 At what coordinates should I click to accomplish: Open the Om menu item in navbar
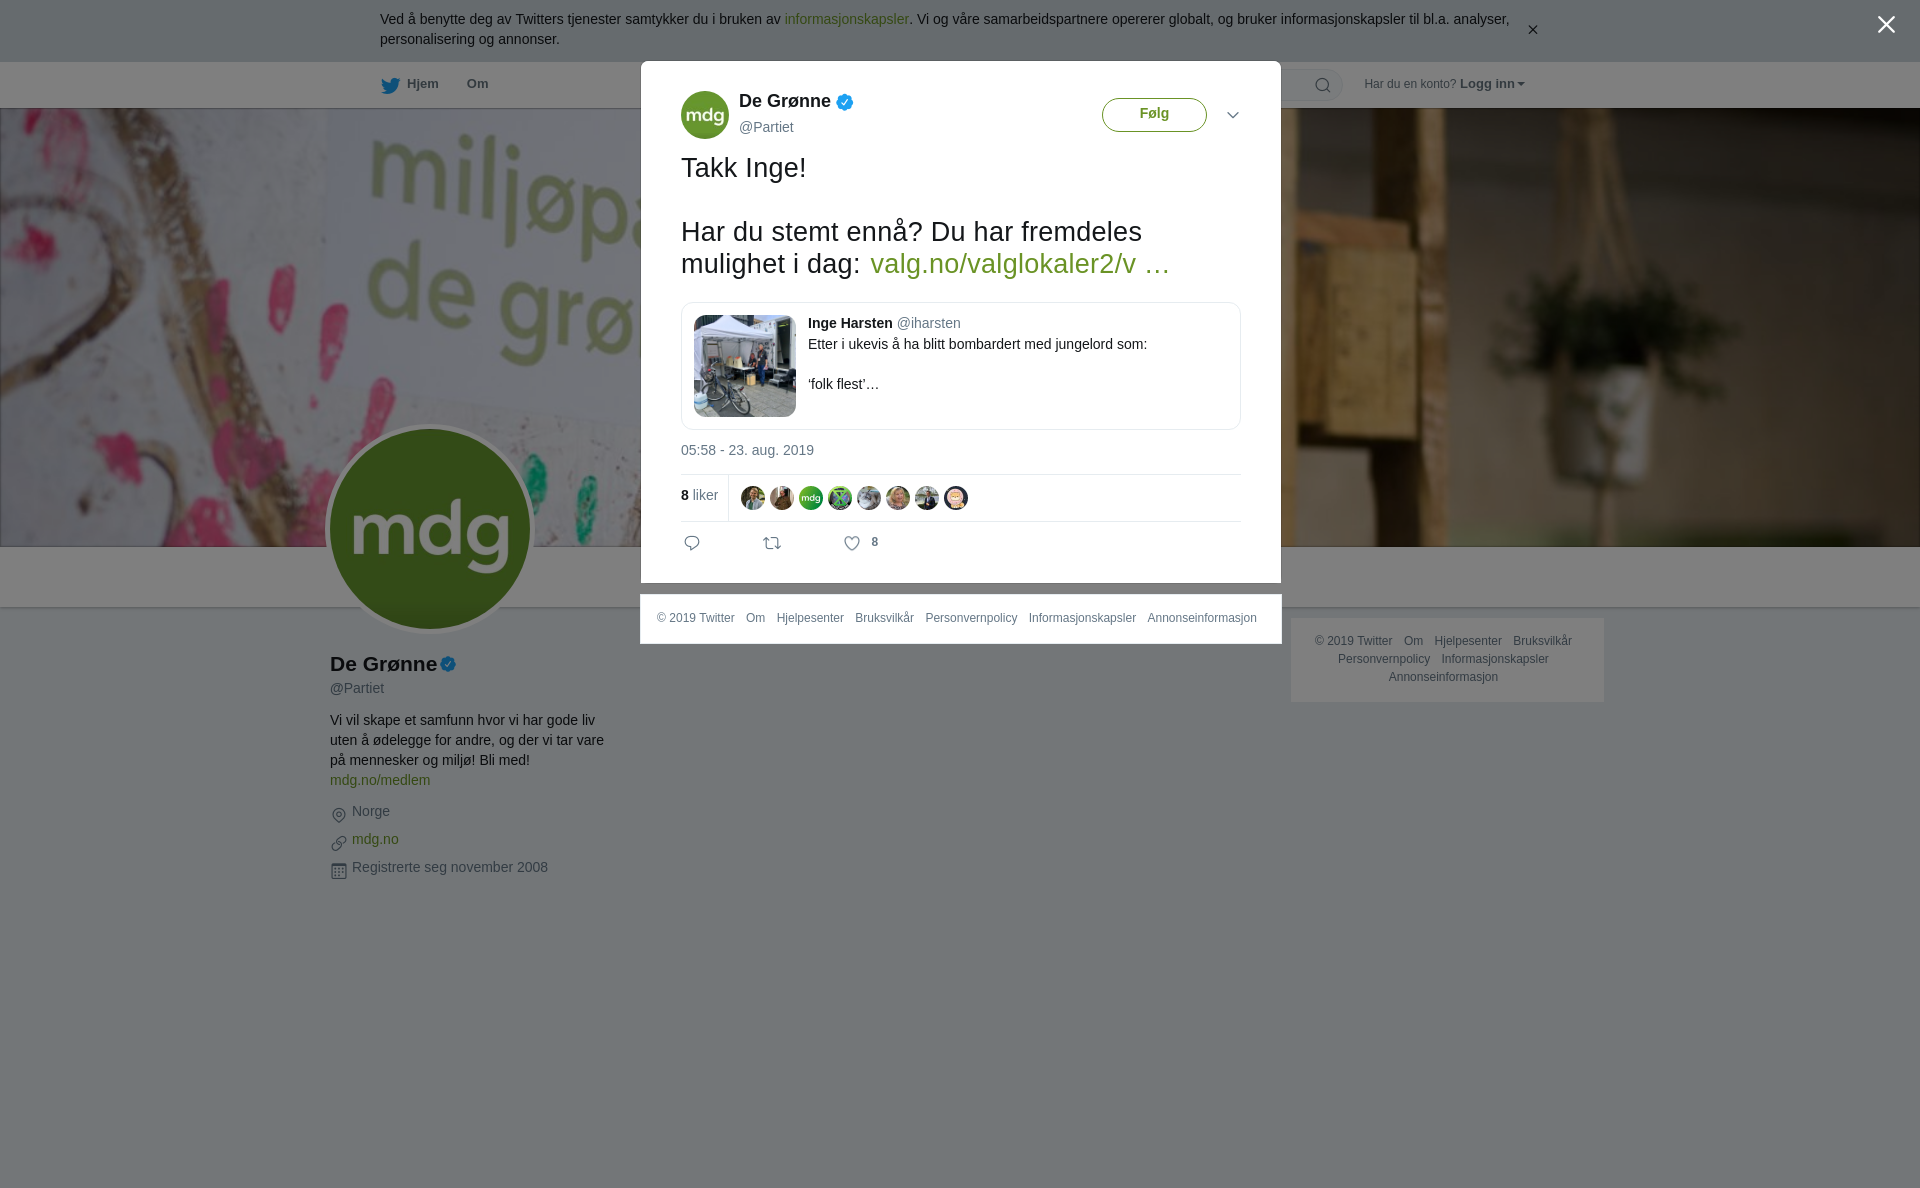[x=478, y=84]
